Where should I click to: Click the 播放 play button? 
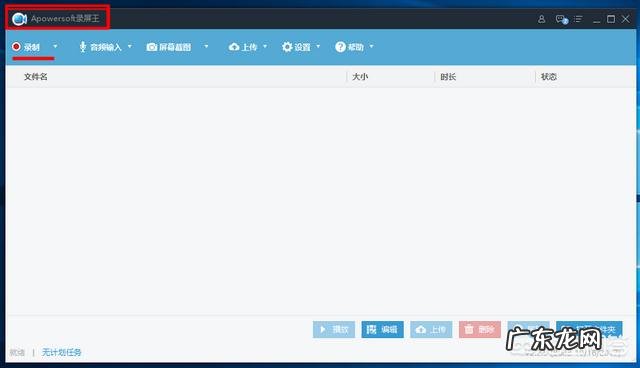(334, 329)
